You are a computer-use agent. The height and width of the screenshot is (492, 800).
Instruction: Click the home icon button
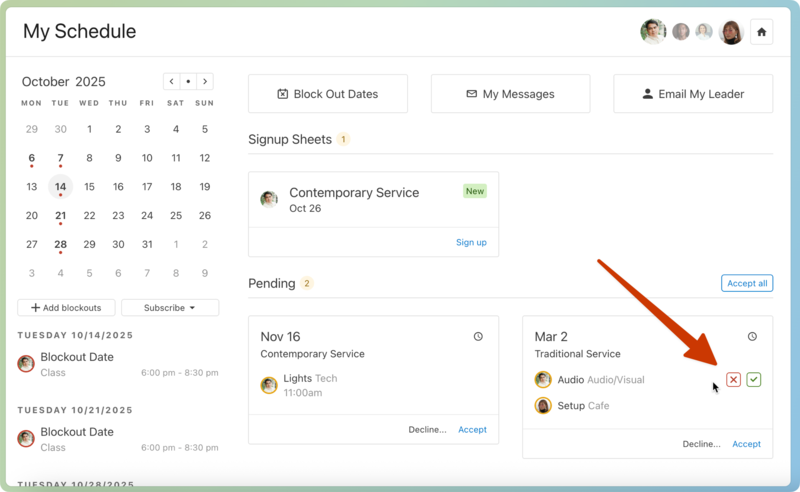[x=761, y=32]
